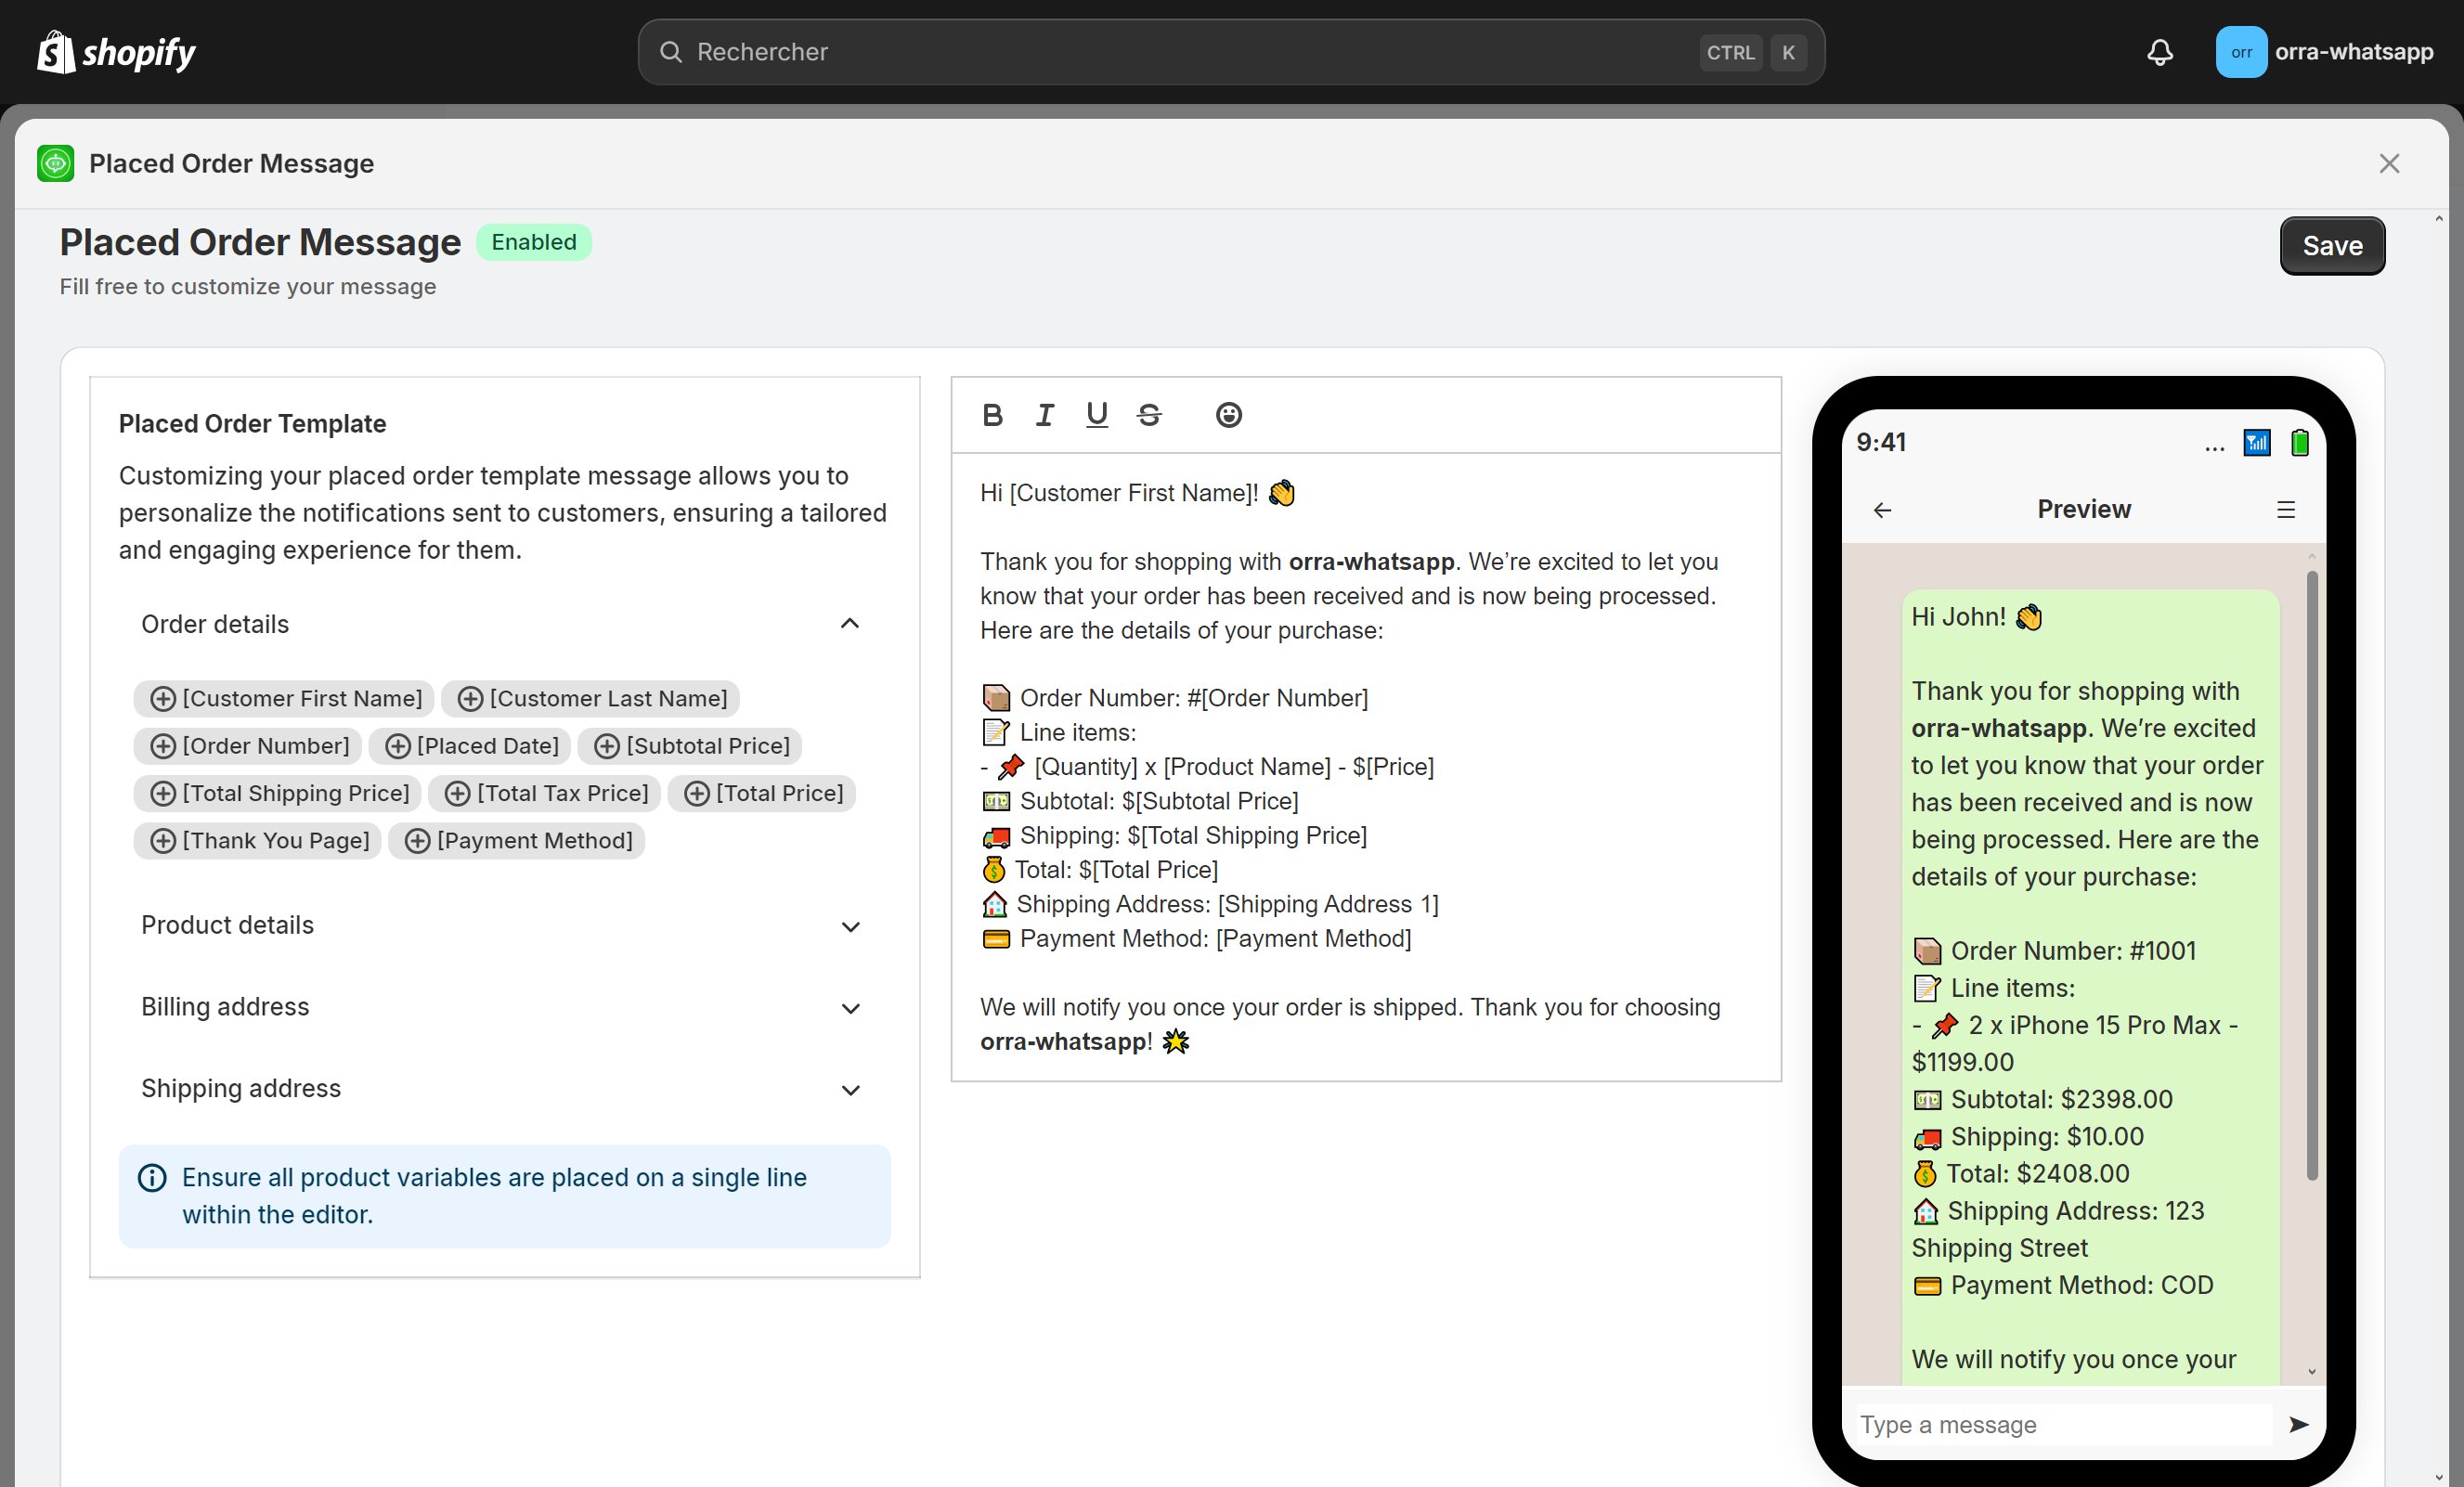The width and height of the screenshot is (2464, 1487).
Task: Insert the Customer First Name variable
Action: point(285,698)
